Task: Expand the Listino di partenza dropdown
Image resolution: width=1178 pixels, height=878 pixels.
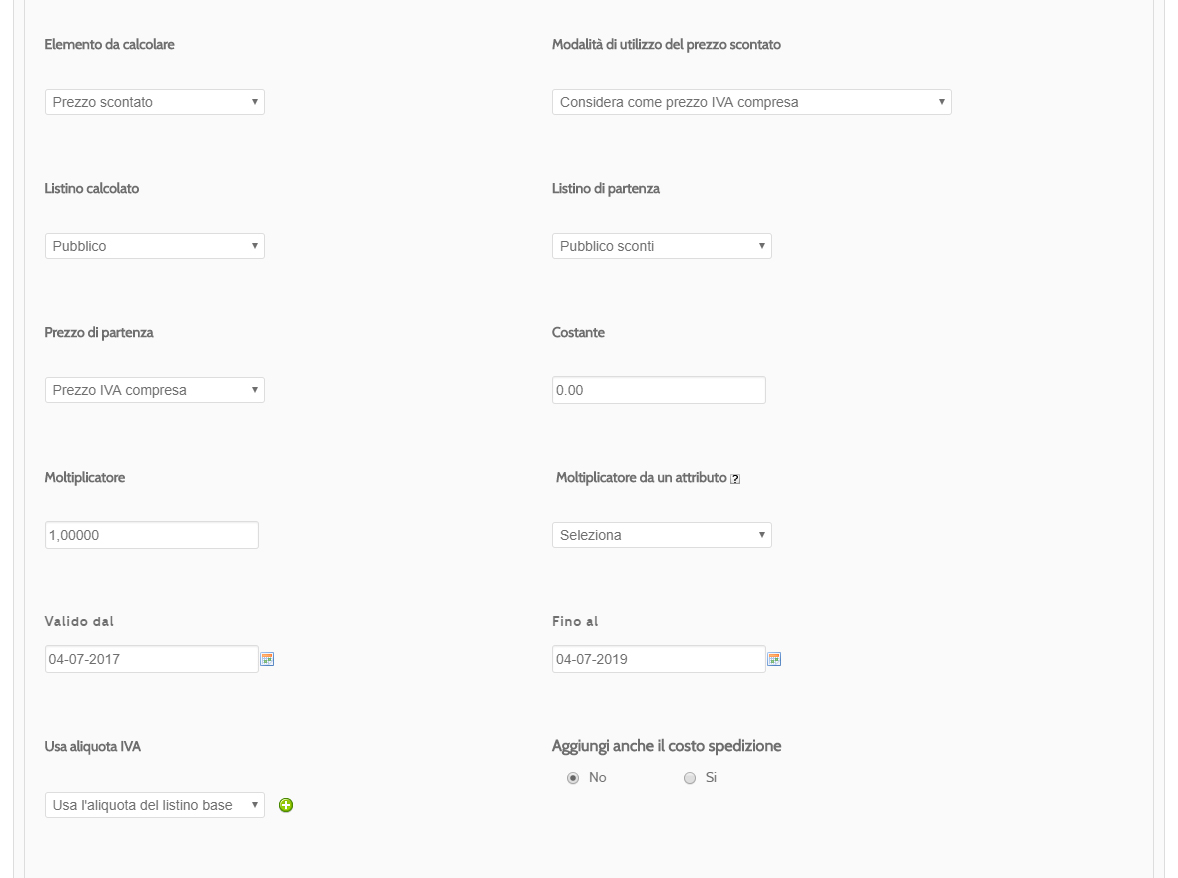Action: coord(662,246)
